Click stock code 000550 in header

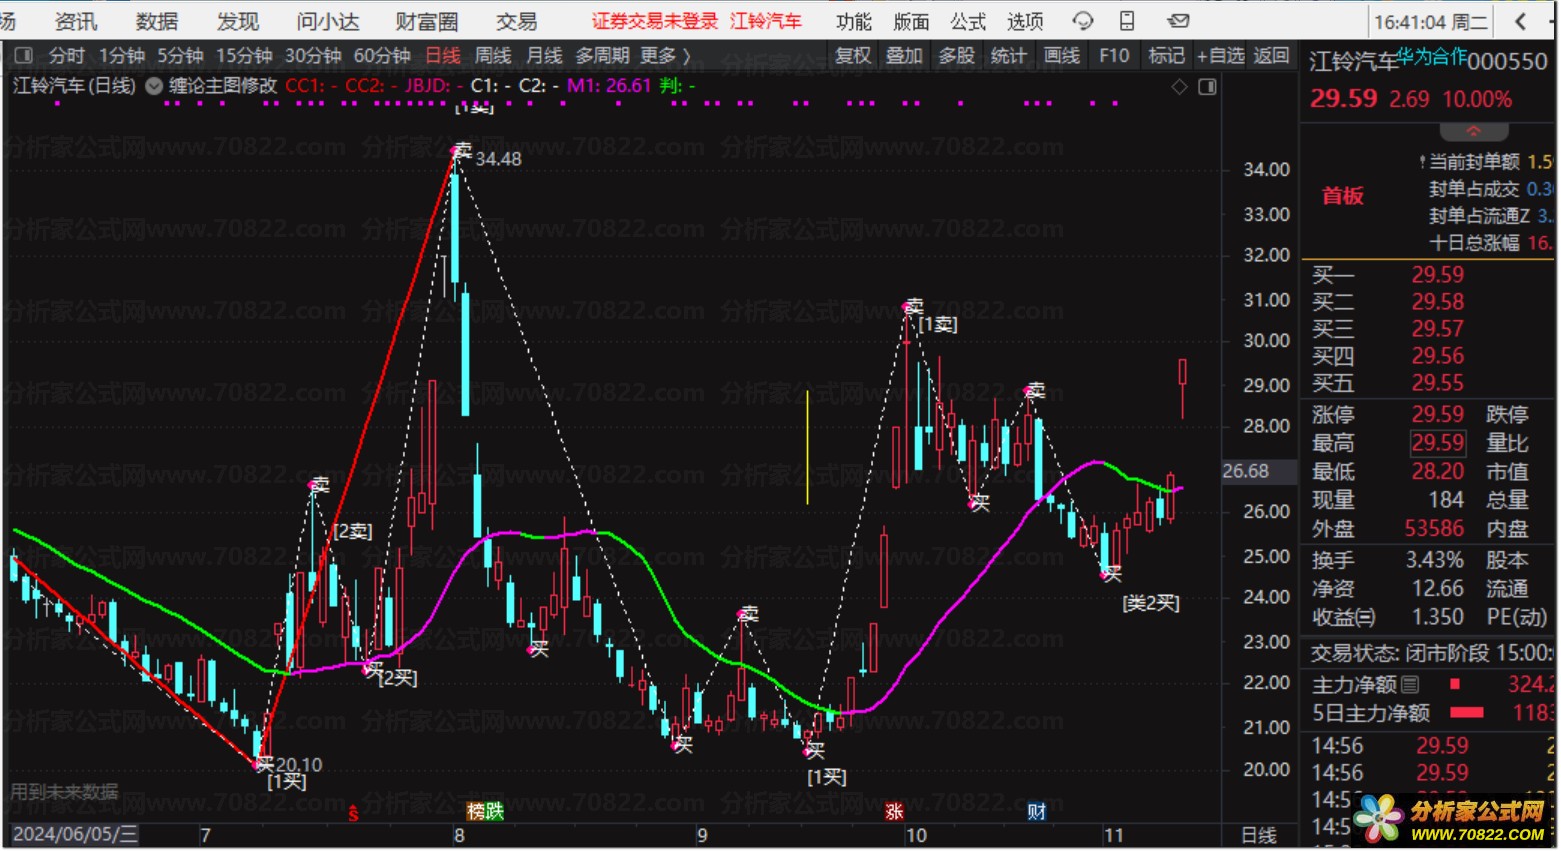pos(1507,62)
